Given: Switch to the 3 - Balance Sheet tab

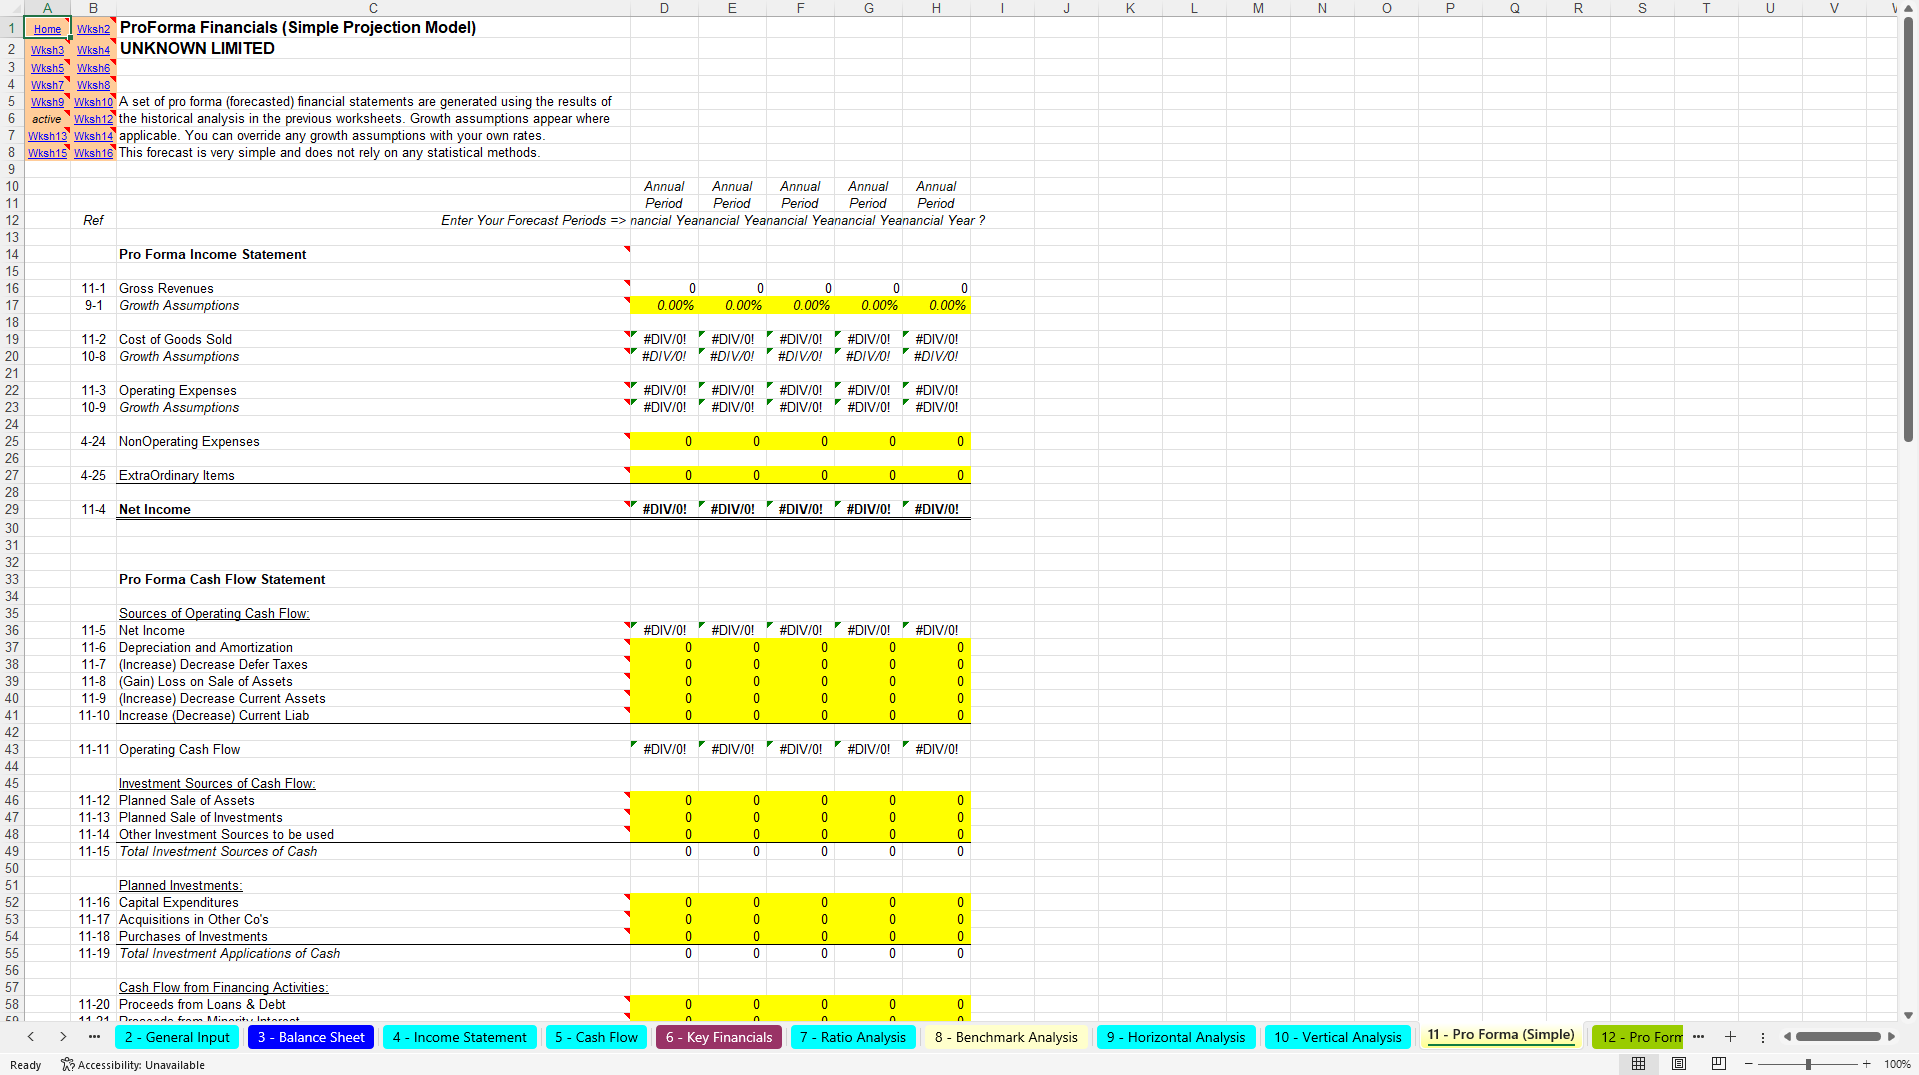Looking at the screenshot, I should 311,1037.
